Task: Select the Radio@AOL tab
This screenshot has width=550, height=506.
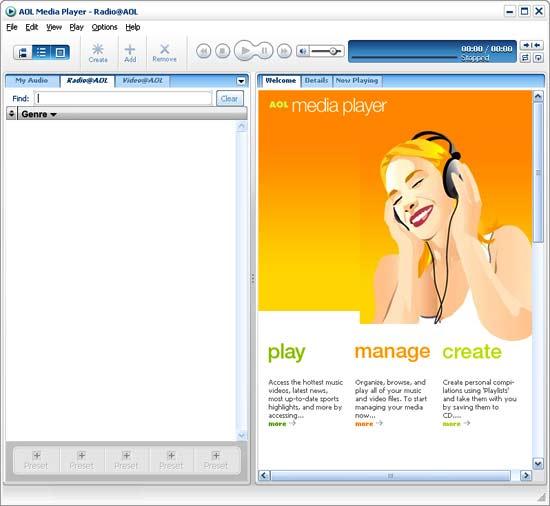Action: tap(87, 81)
